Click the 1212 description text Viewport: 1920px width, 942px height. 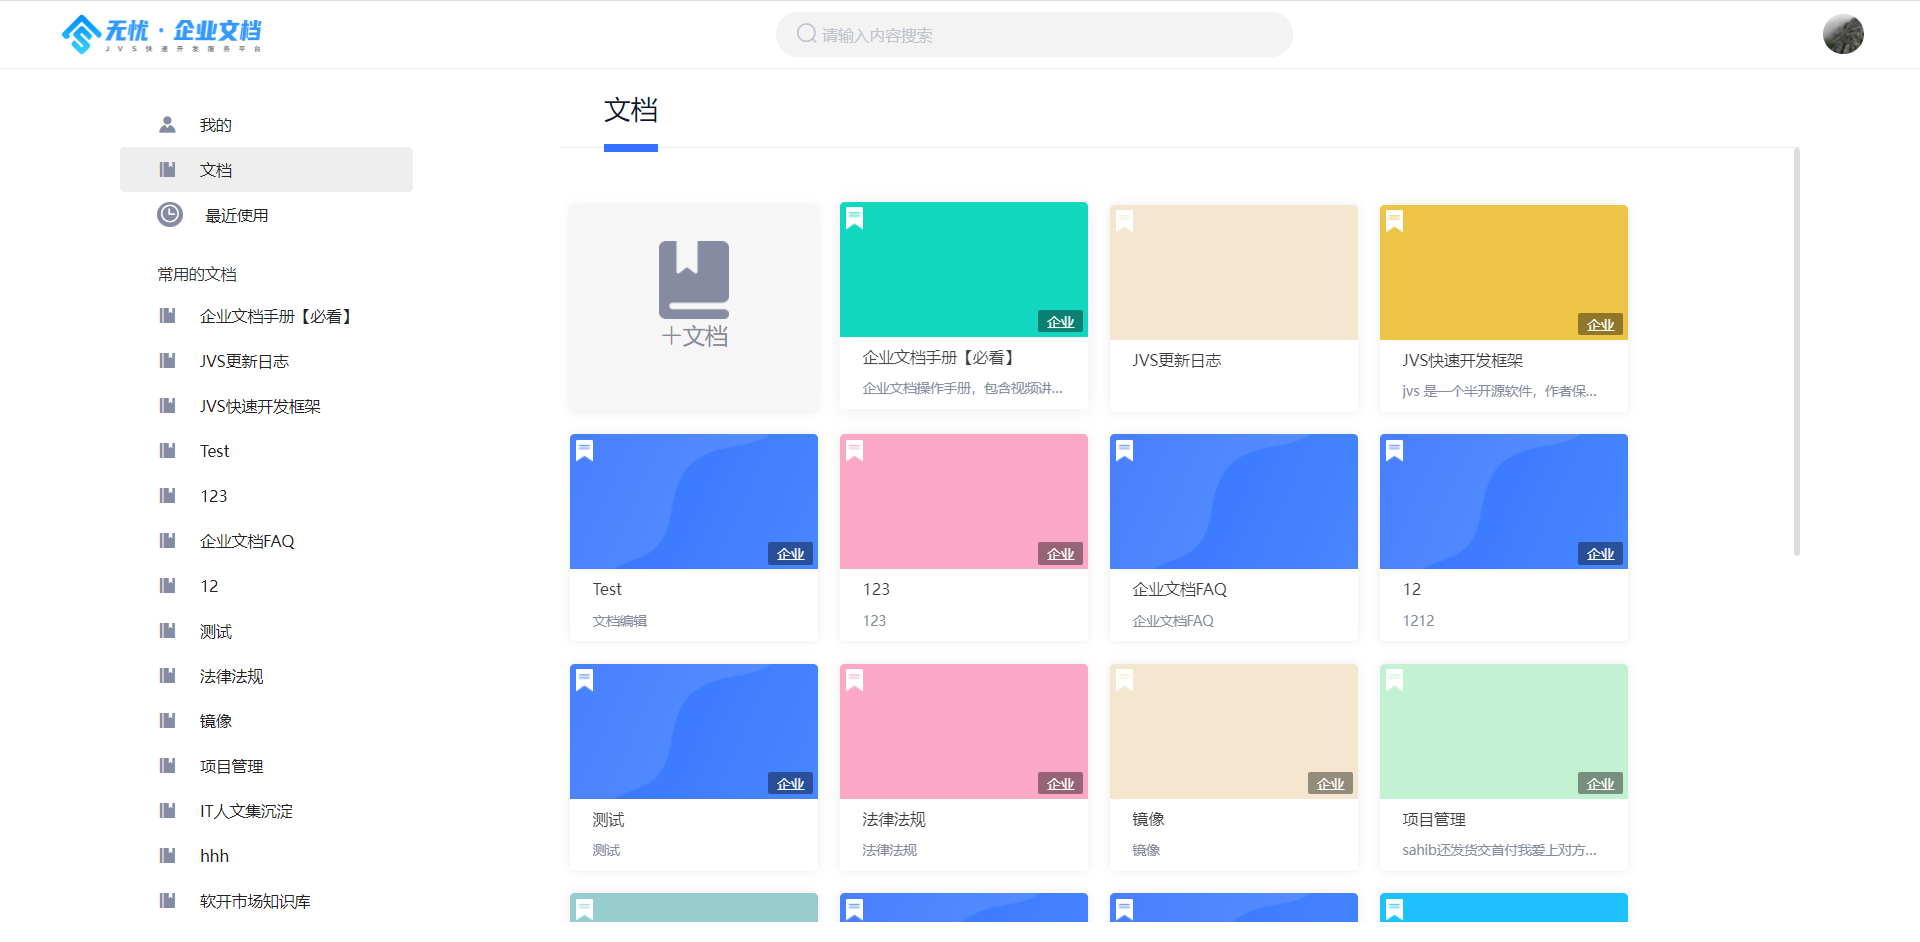[1418, 621]
